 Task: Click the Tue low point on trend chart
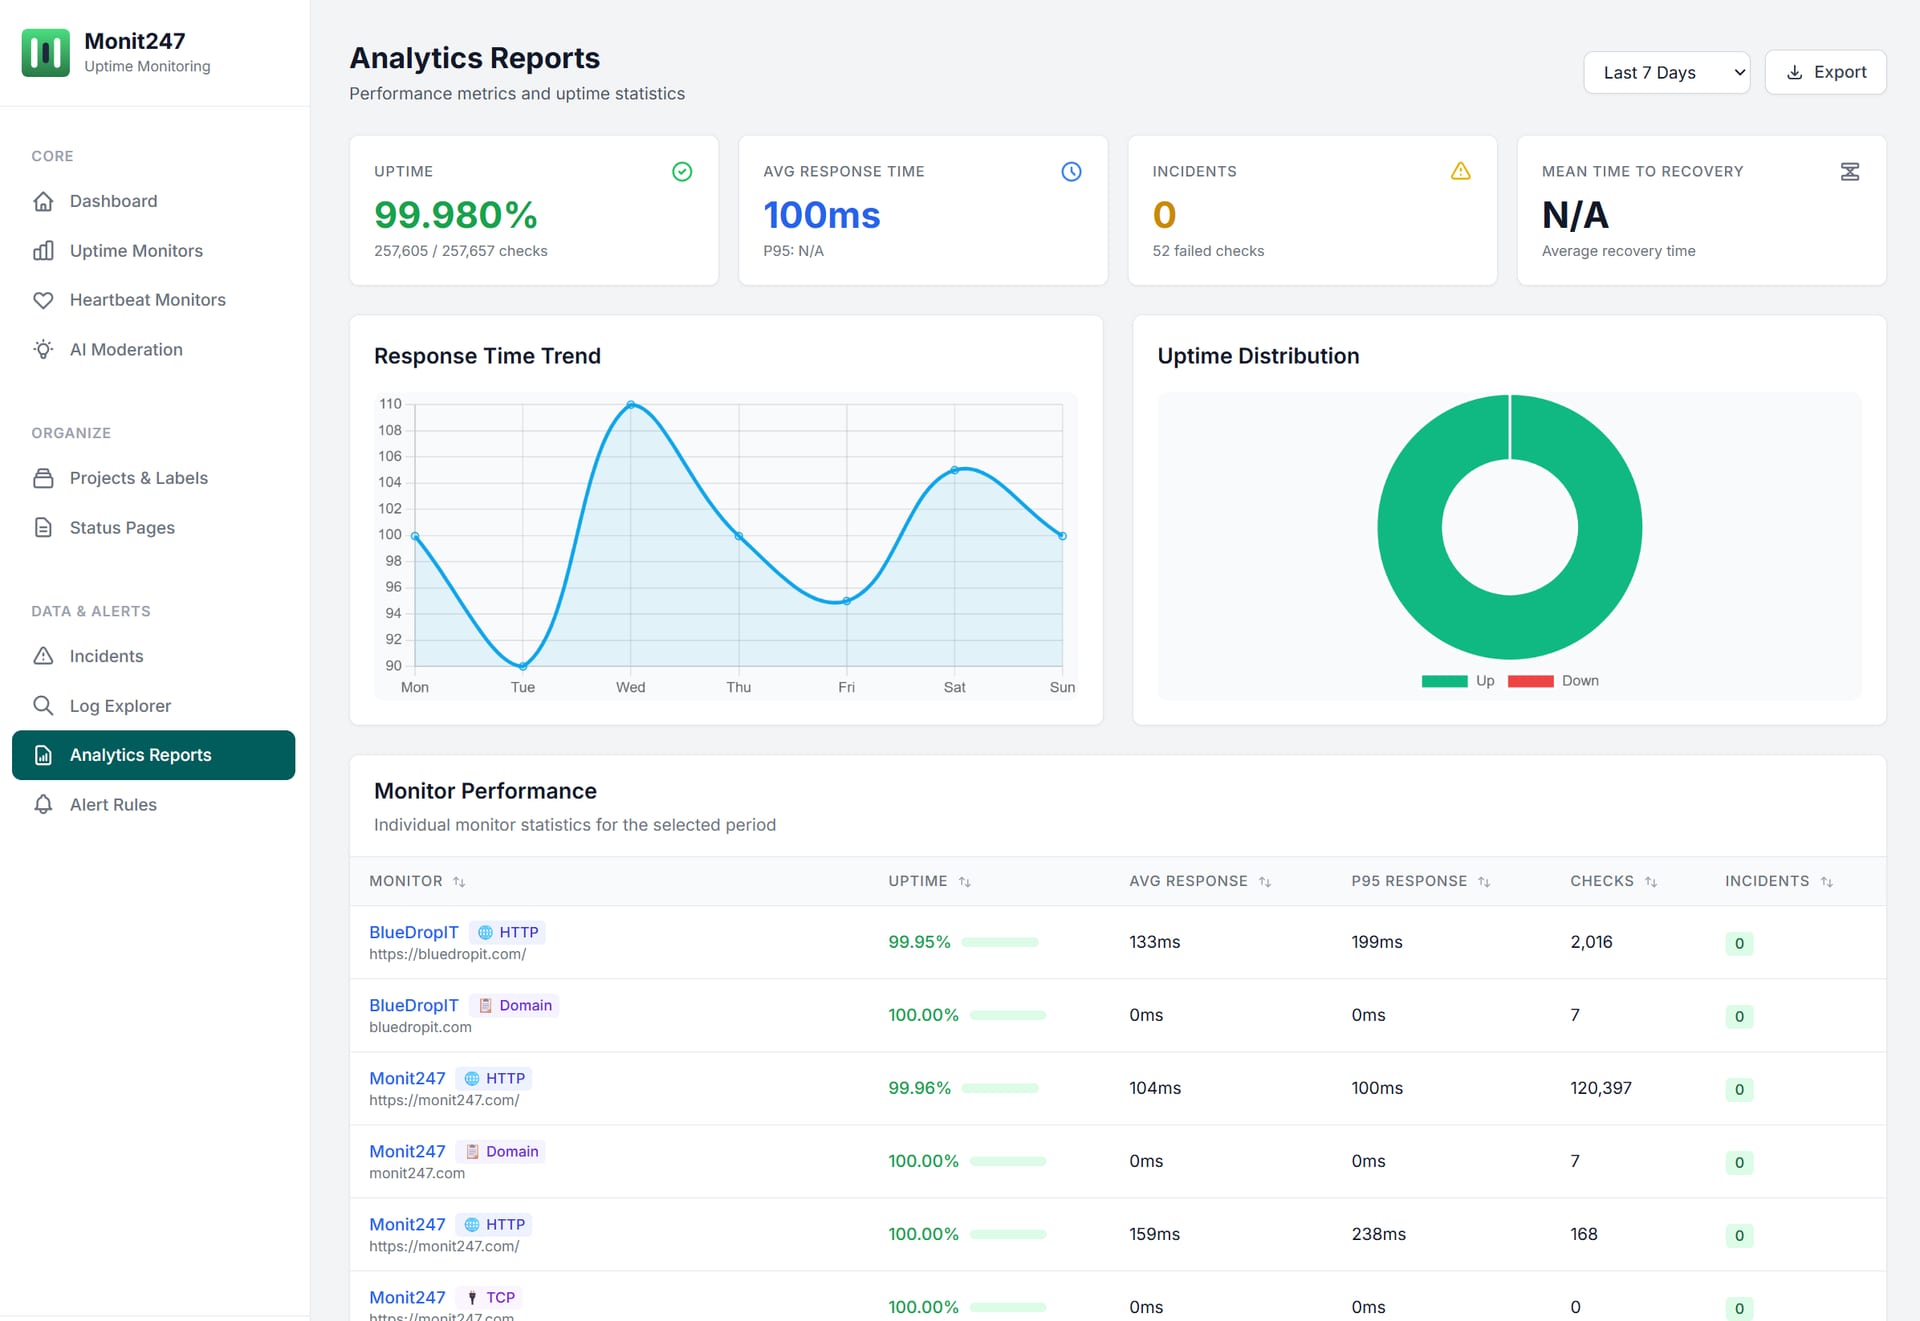coord(523,666)
